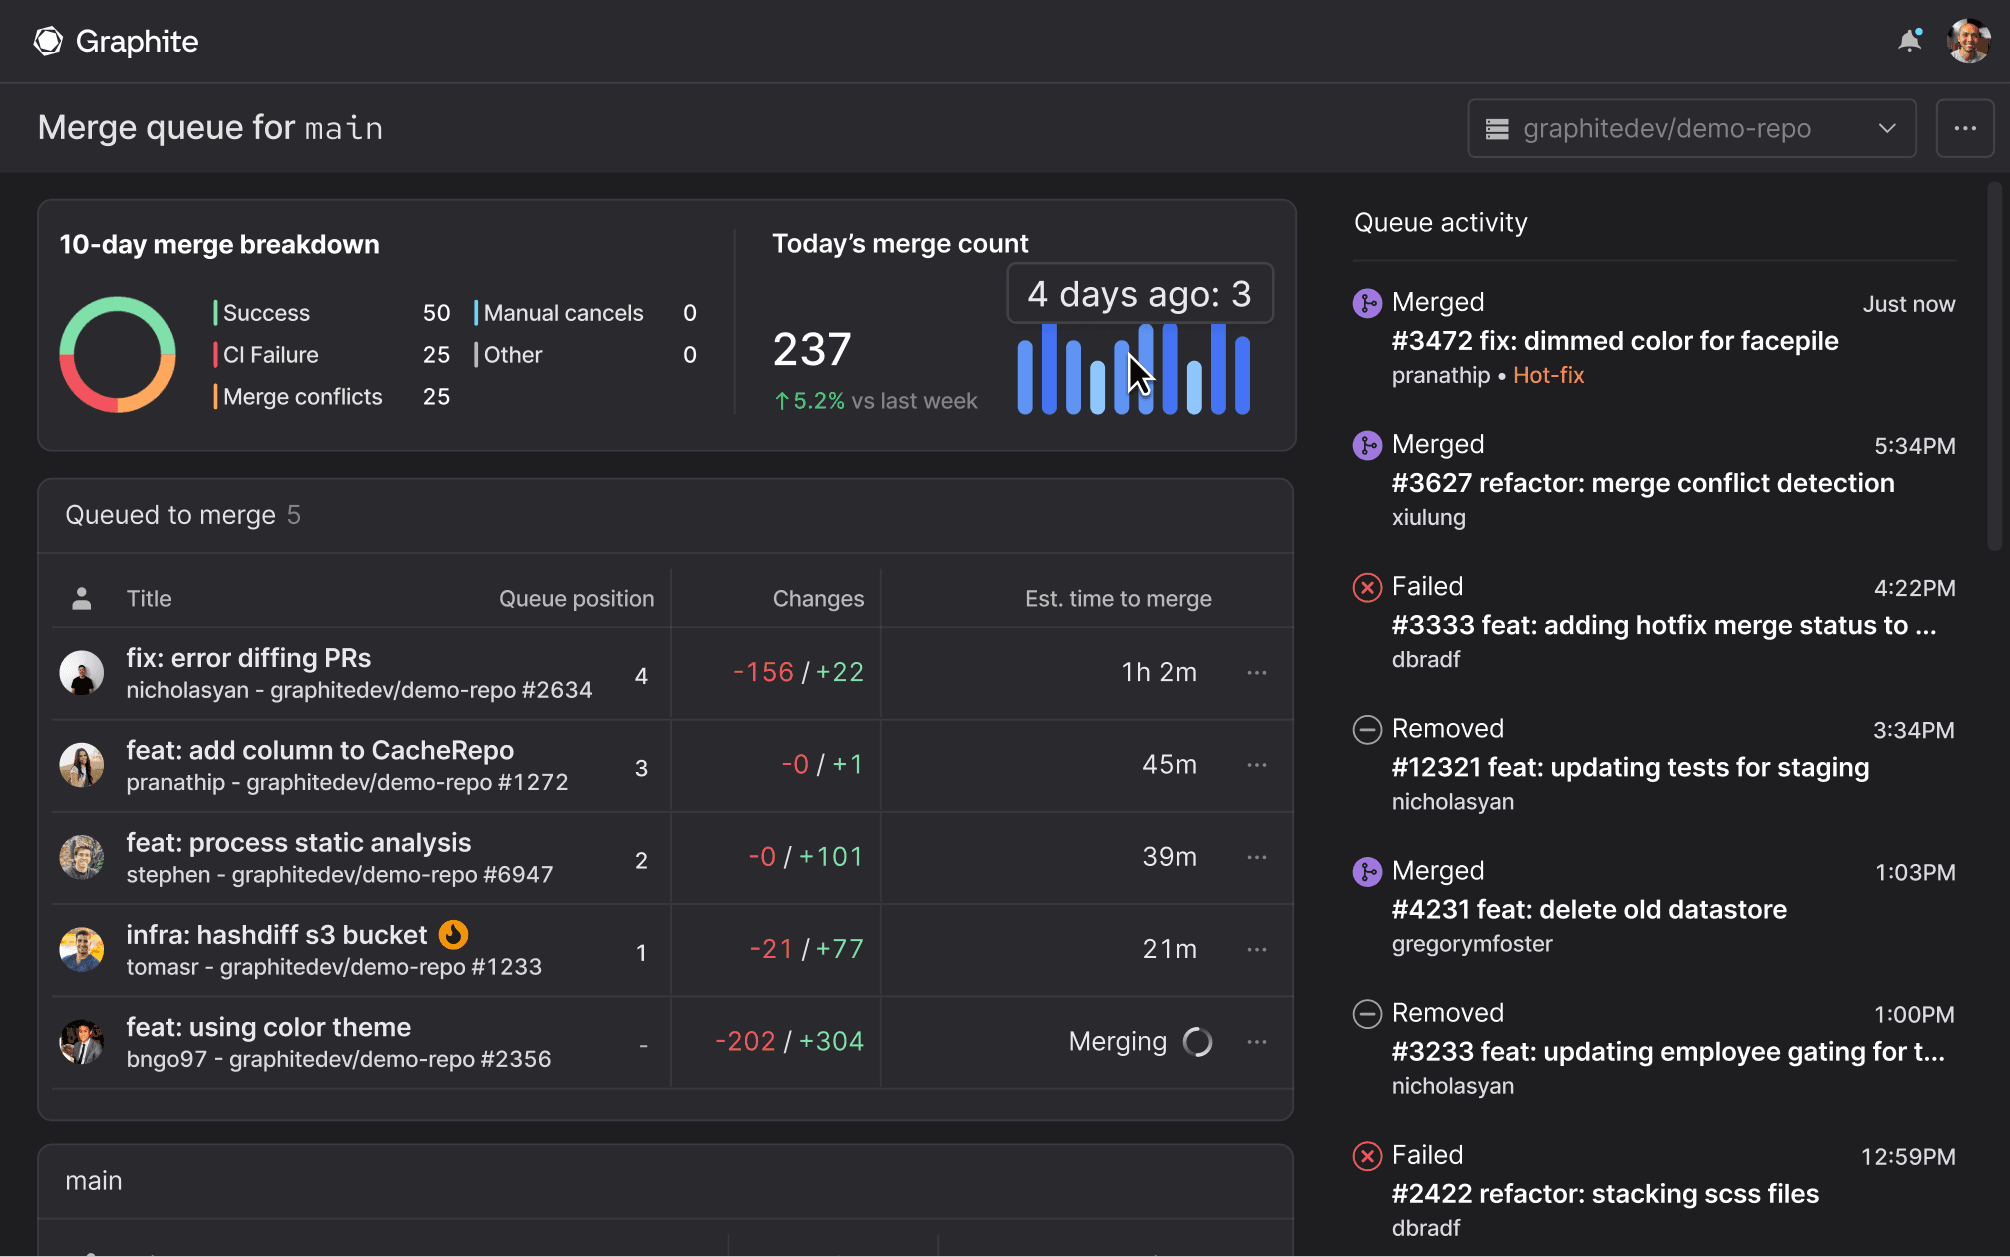The height and width of the screenshot is (1257, 2010).
Task: Click the Queue position column header to sort
Action: click(x=575, y=598)
